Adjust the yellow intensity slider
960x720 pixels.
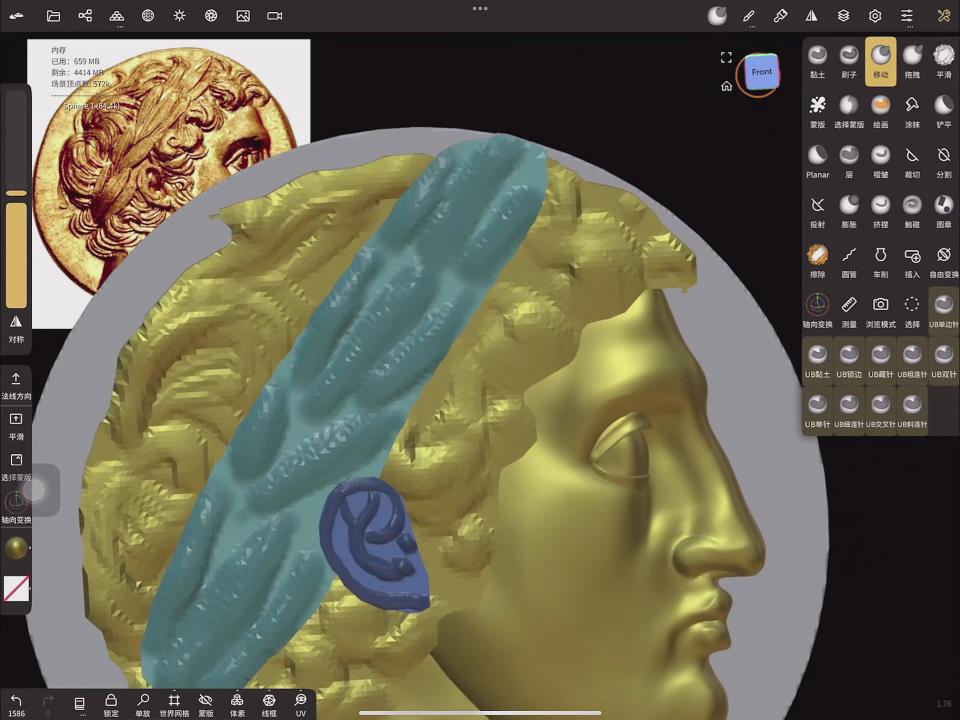tap(17, 255)
